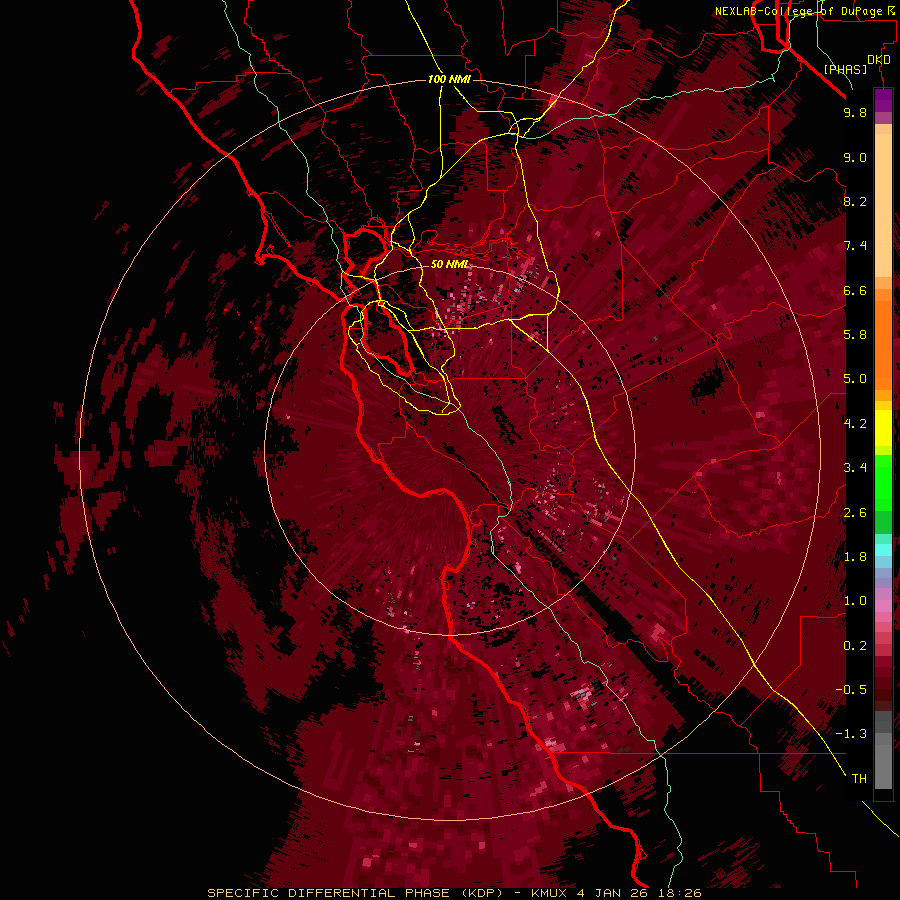The height and width of the screenshot is (900, 900).
Task: Select the -0.5 scale value
Action: tap(851, 690)
